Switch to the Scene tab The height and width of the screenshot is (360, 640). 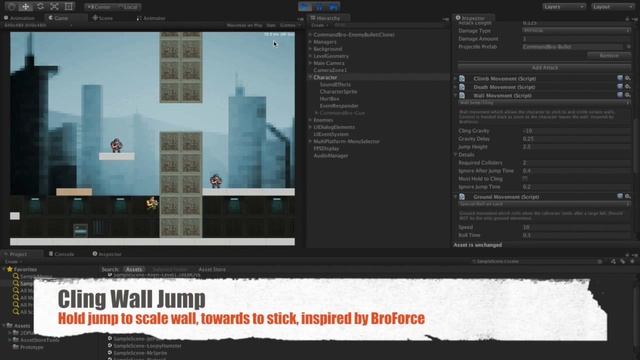[x=102, y=18]
